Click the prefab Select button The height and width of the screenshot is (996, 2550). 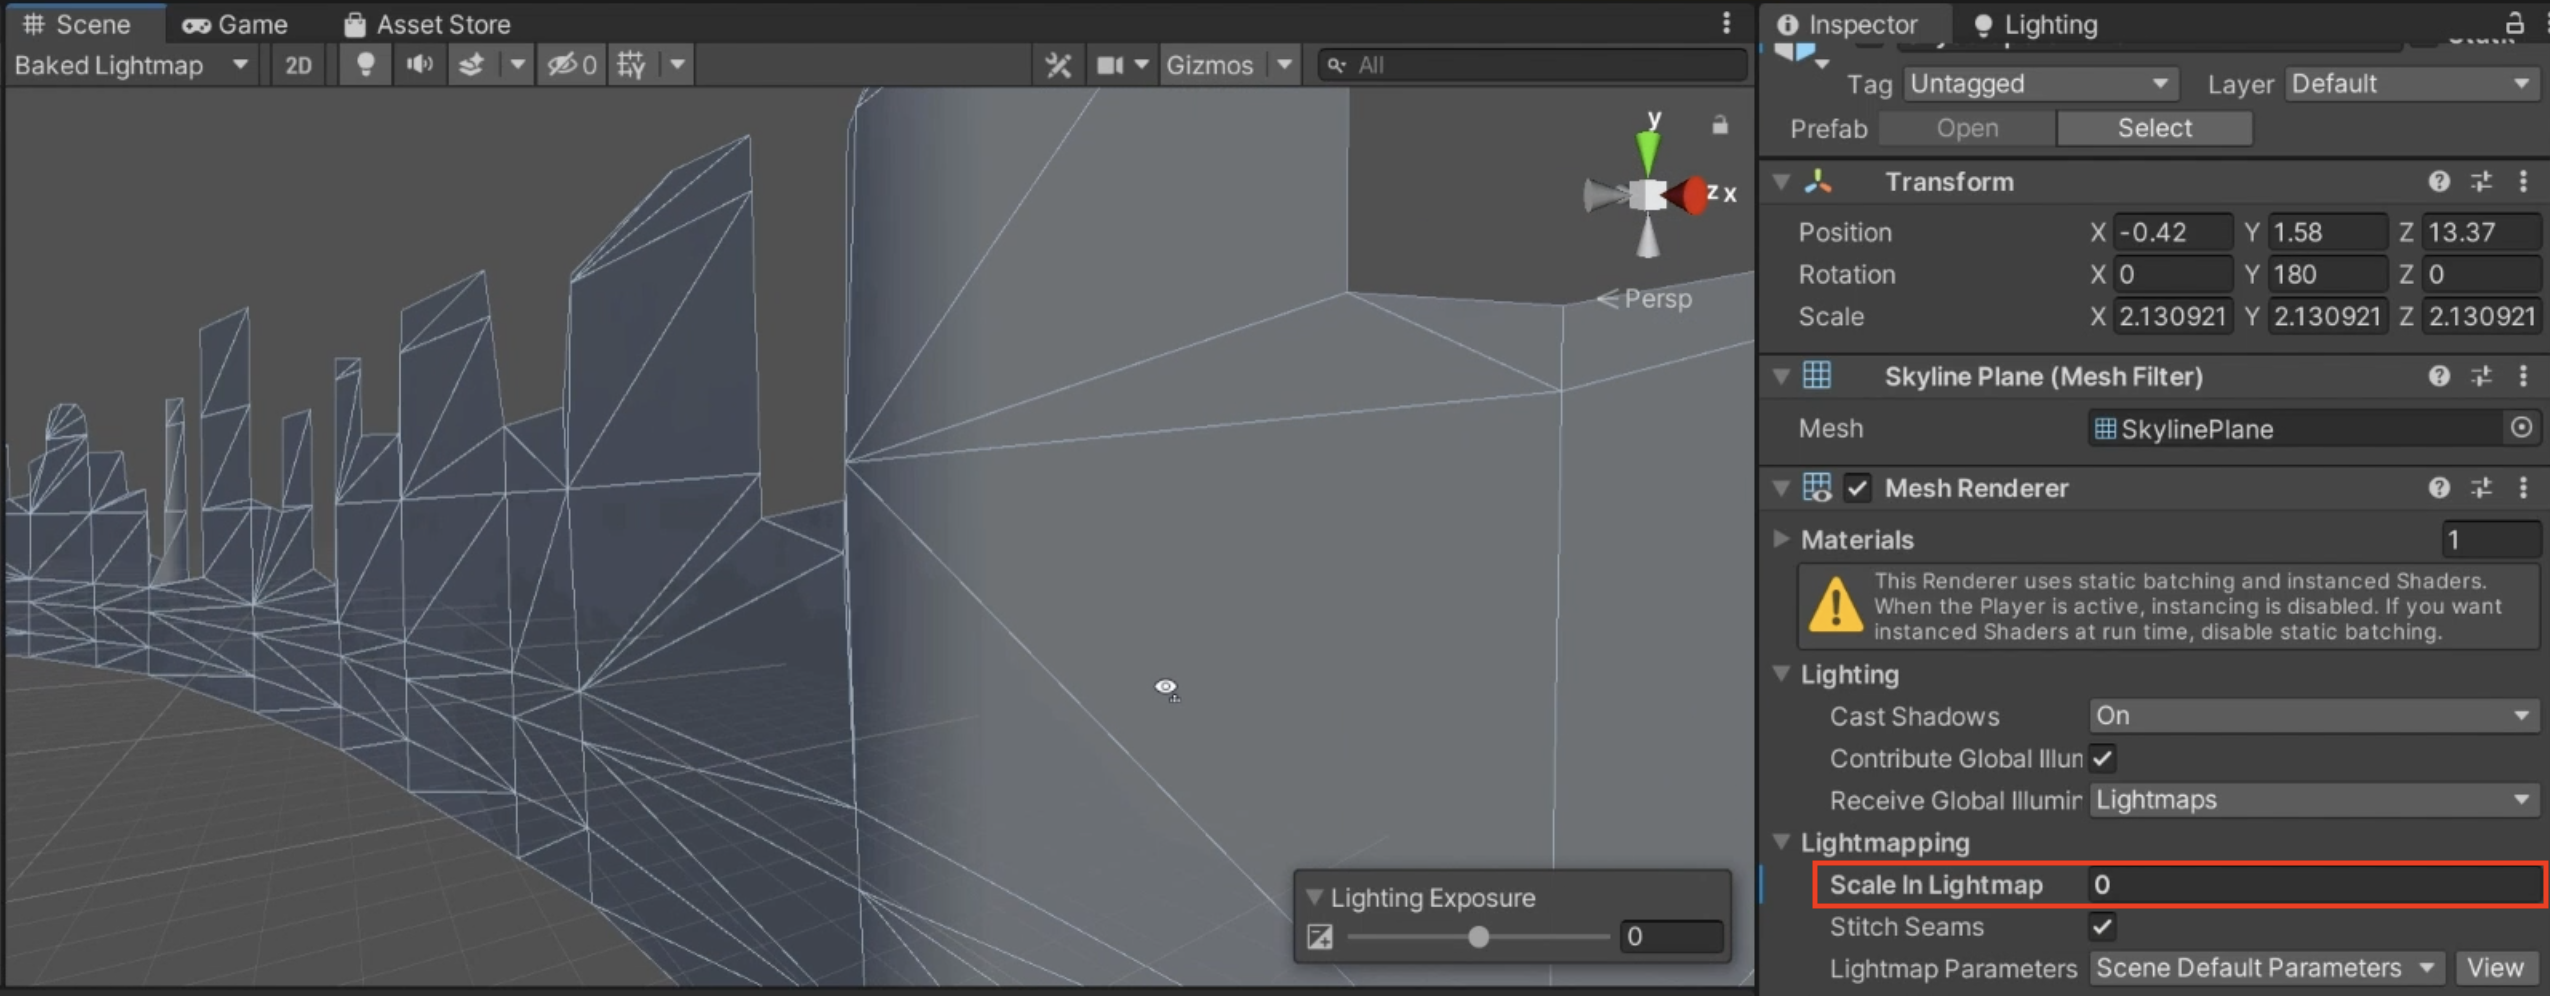point(2154,128)
